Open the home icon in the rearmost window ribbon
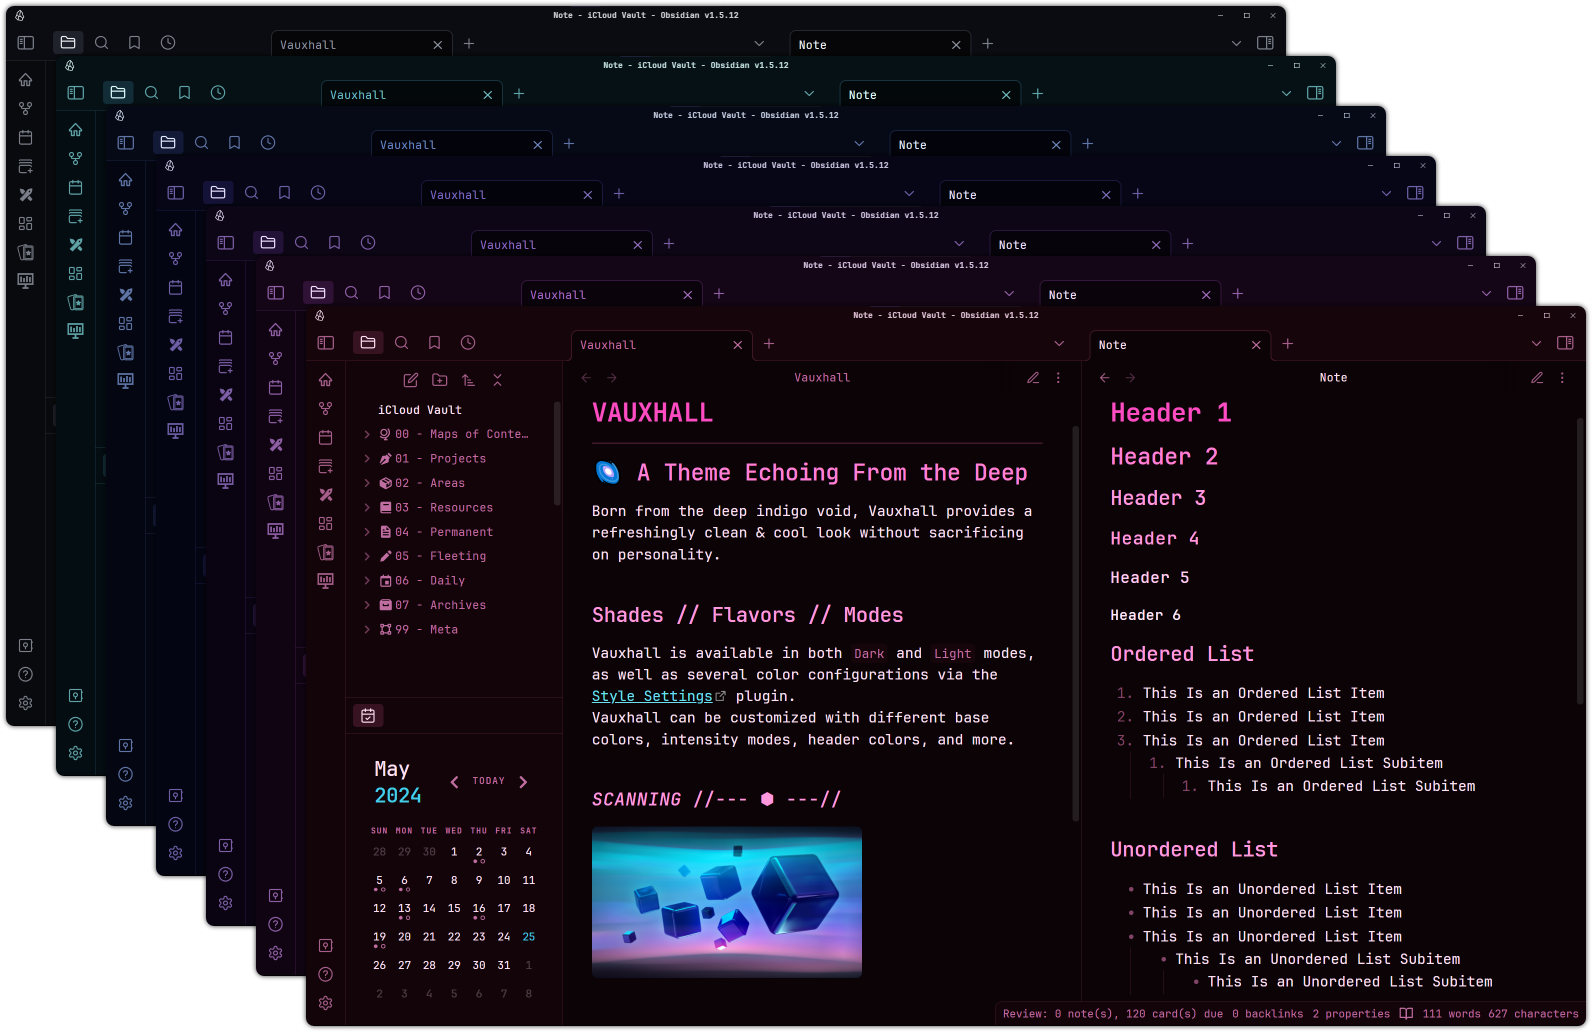Viewport: 1592px width, 1032px height. tap(26, 80)
